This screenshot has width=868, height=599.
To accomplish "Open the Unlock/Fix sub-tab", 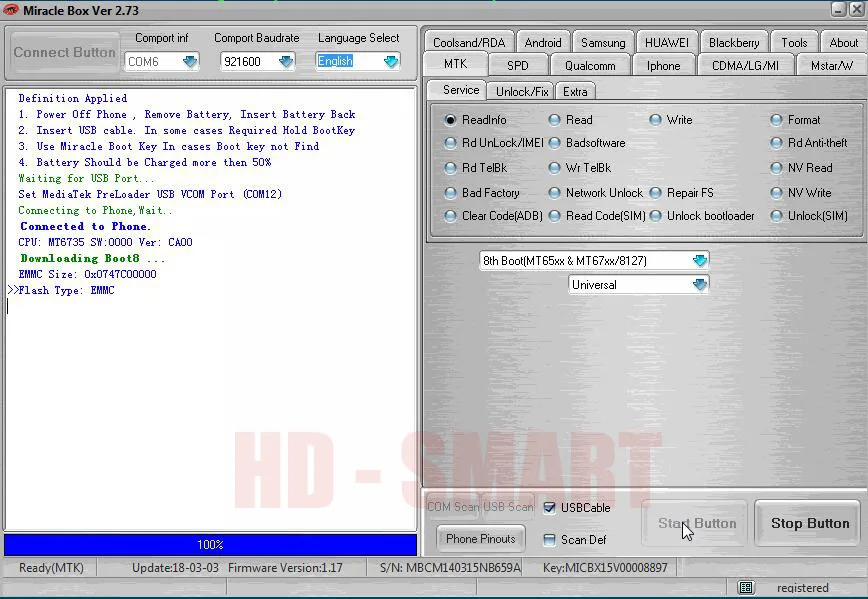I will point(522,91).
